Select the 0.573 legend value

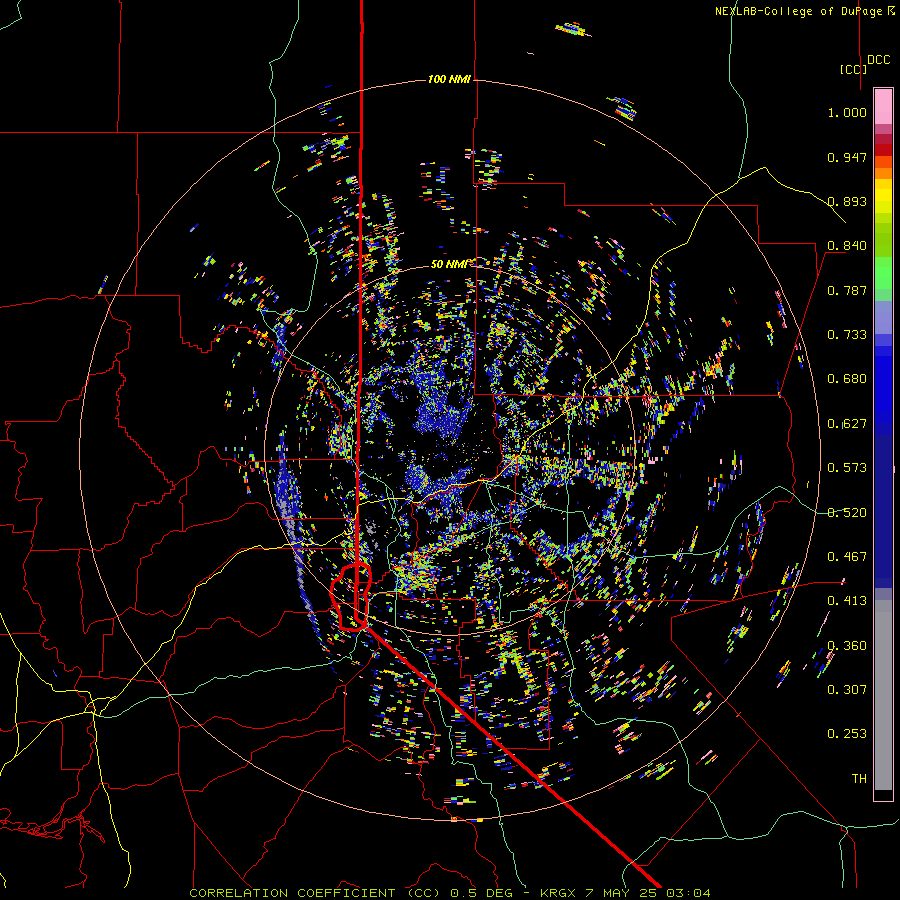(847, 468)
